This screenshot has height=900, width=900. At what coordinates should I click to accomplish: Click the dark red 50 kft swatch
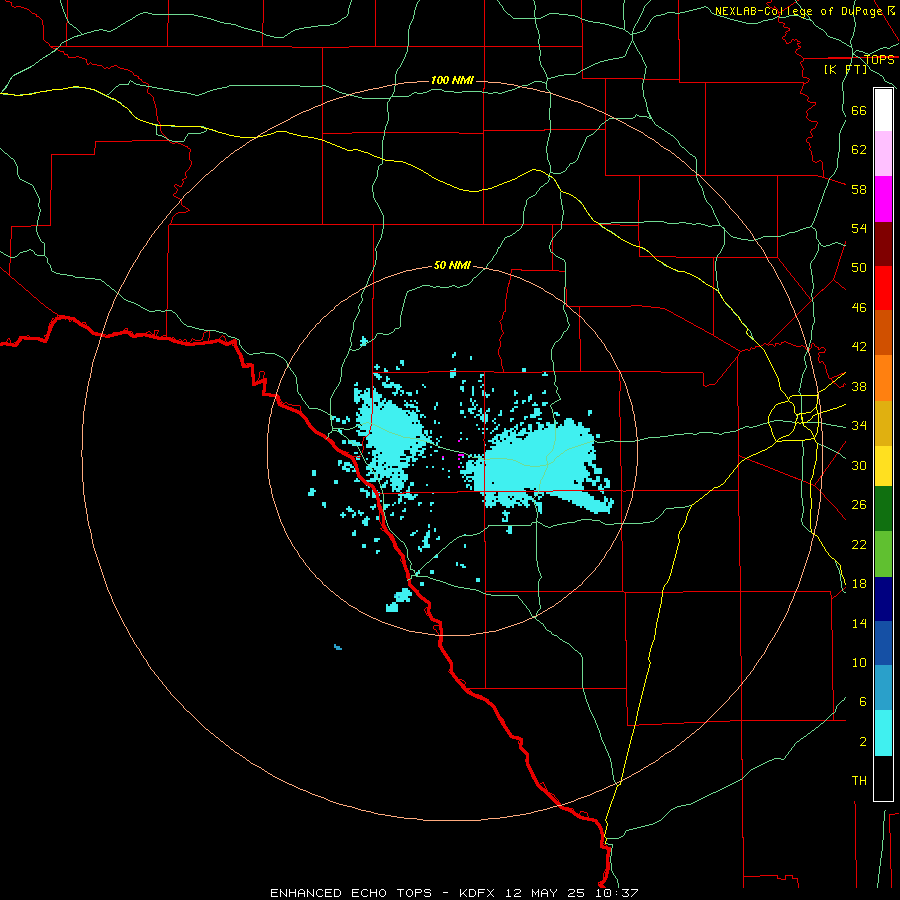coord(883,244)
